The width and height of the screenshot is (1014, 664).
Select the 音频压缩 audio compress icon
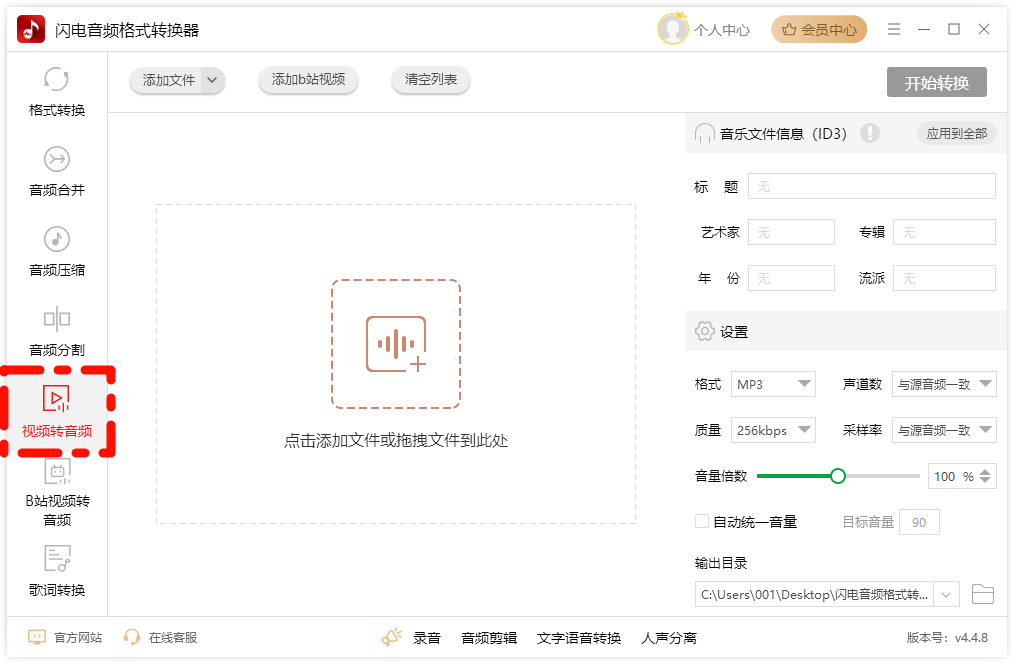pos(56,239)
